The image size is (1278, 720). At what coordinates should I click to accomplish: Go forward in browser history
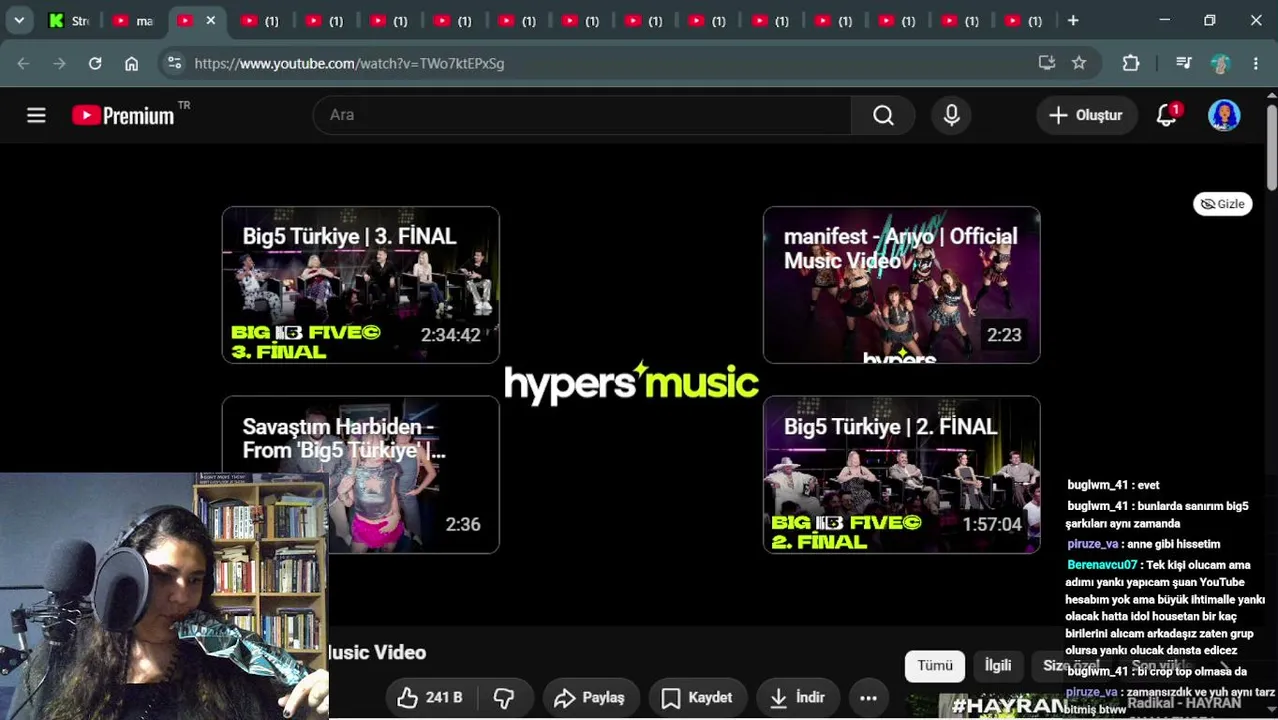click(x=59, y=63)
